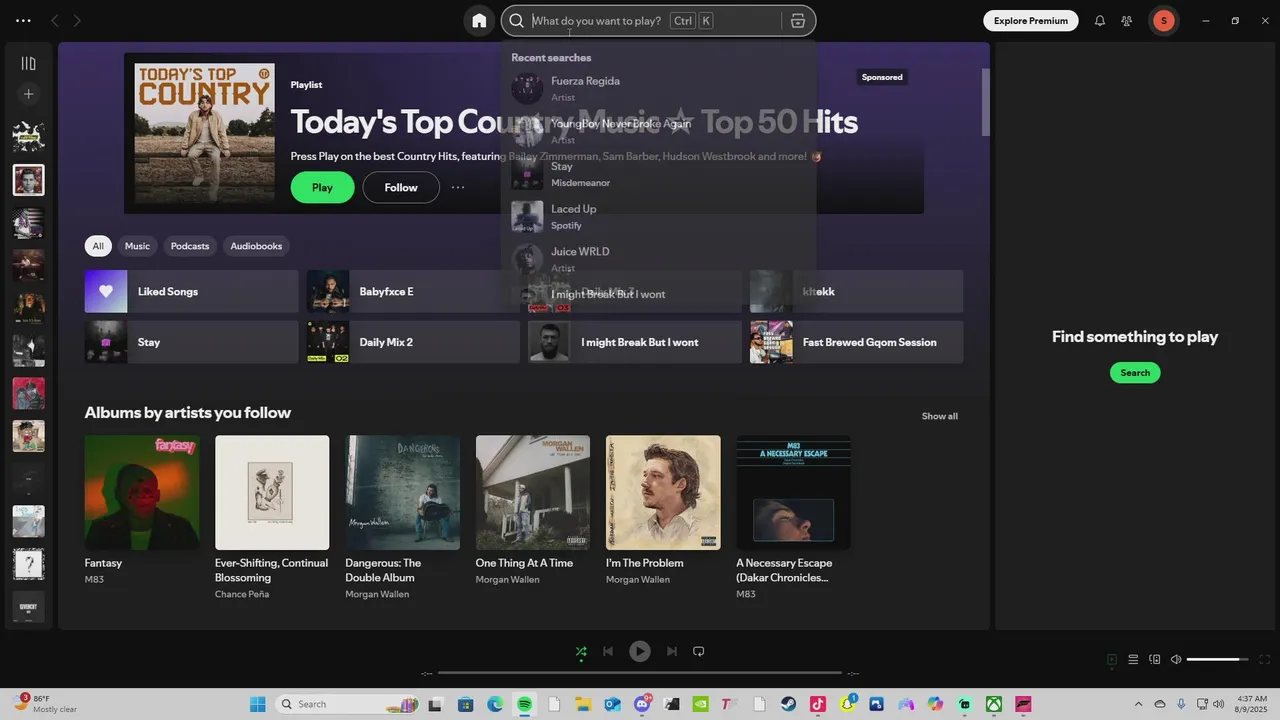
Task: Open the Stay tile under Liked Songs
Action: (x=192, y=342)
